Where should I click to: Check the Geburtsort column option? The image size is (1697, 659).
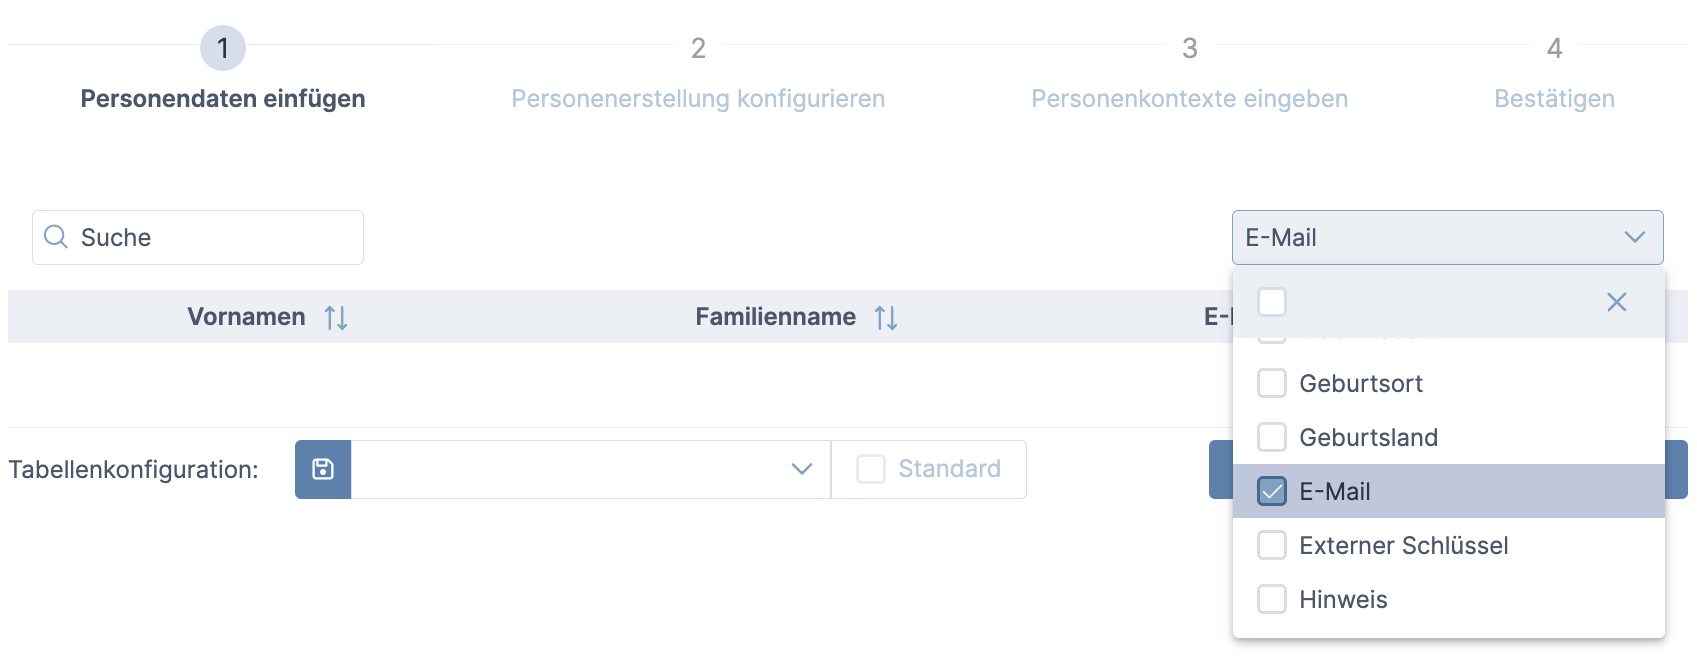(x=1272, y=383)
